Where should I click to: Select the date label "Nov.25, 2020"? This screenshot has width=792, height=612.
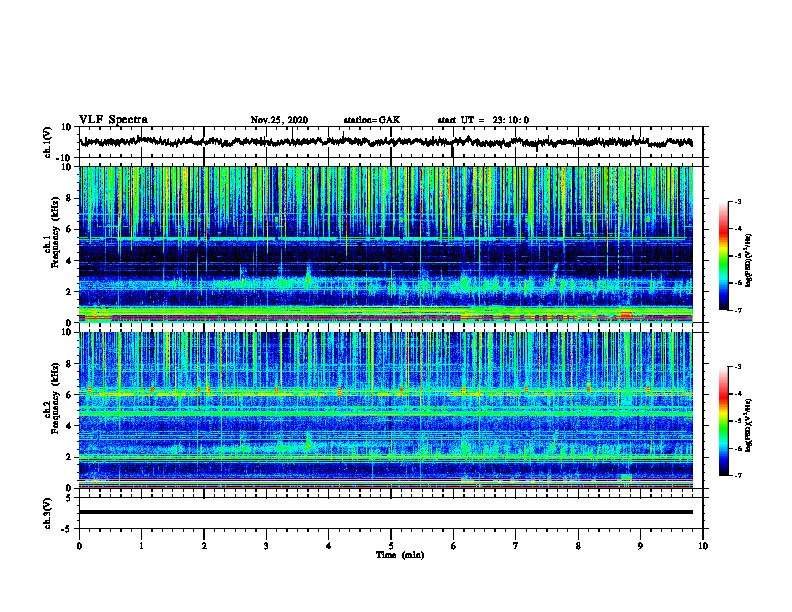pyautogui.click(x=279, y=120)
